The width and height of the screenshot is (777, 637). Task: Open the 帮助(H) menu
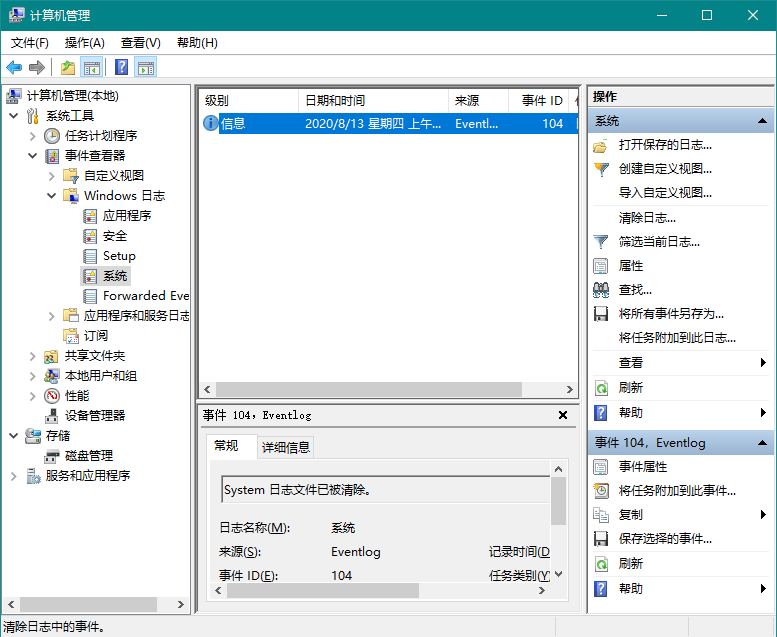[197, 43]
